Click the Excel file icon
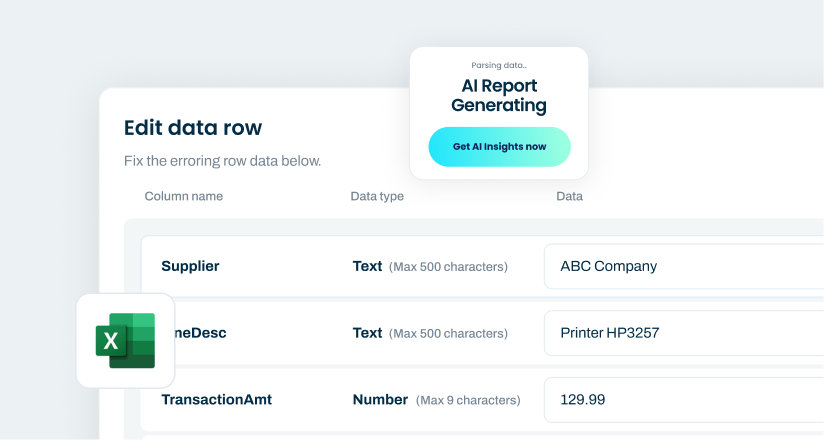The height and width of the screenshot is (440, 824). [125, 340]
